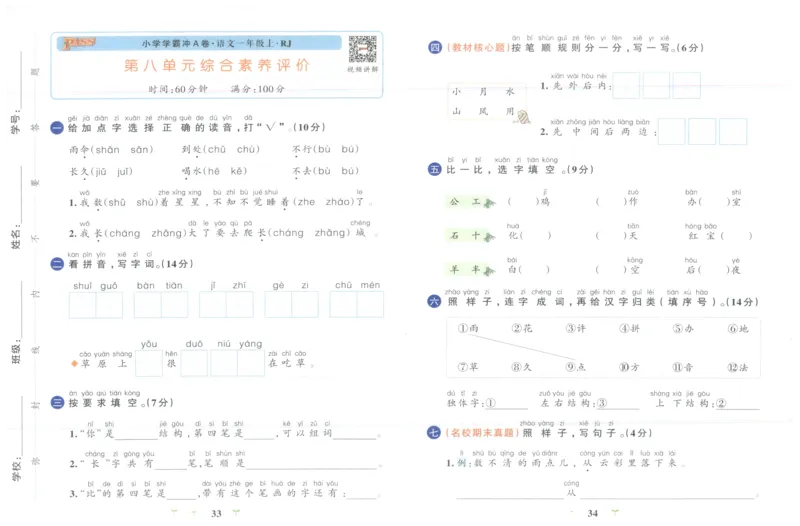Click the writing box under pinyin gè

coord(278,305)
